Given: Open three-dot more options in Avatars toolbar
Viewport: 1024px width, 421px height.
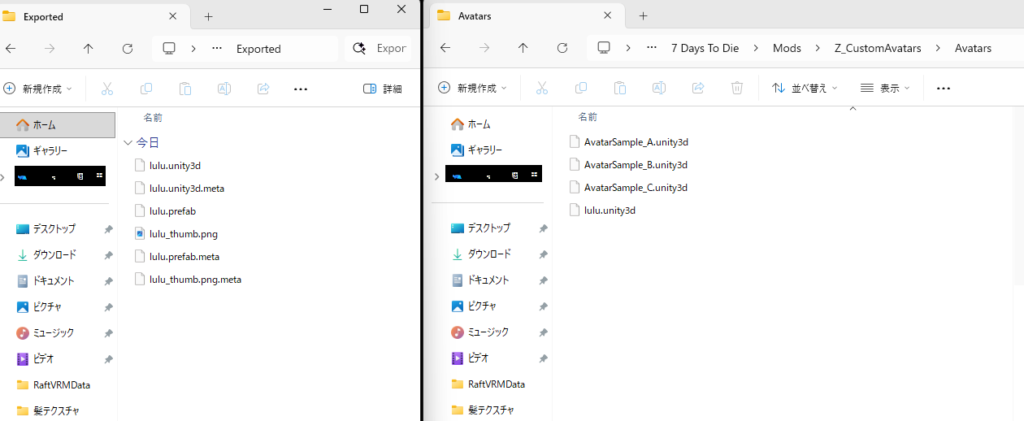Looking at the screenshot, I should (942, 88).
